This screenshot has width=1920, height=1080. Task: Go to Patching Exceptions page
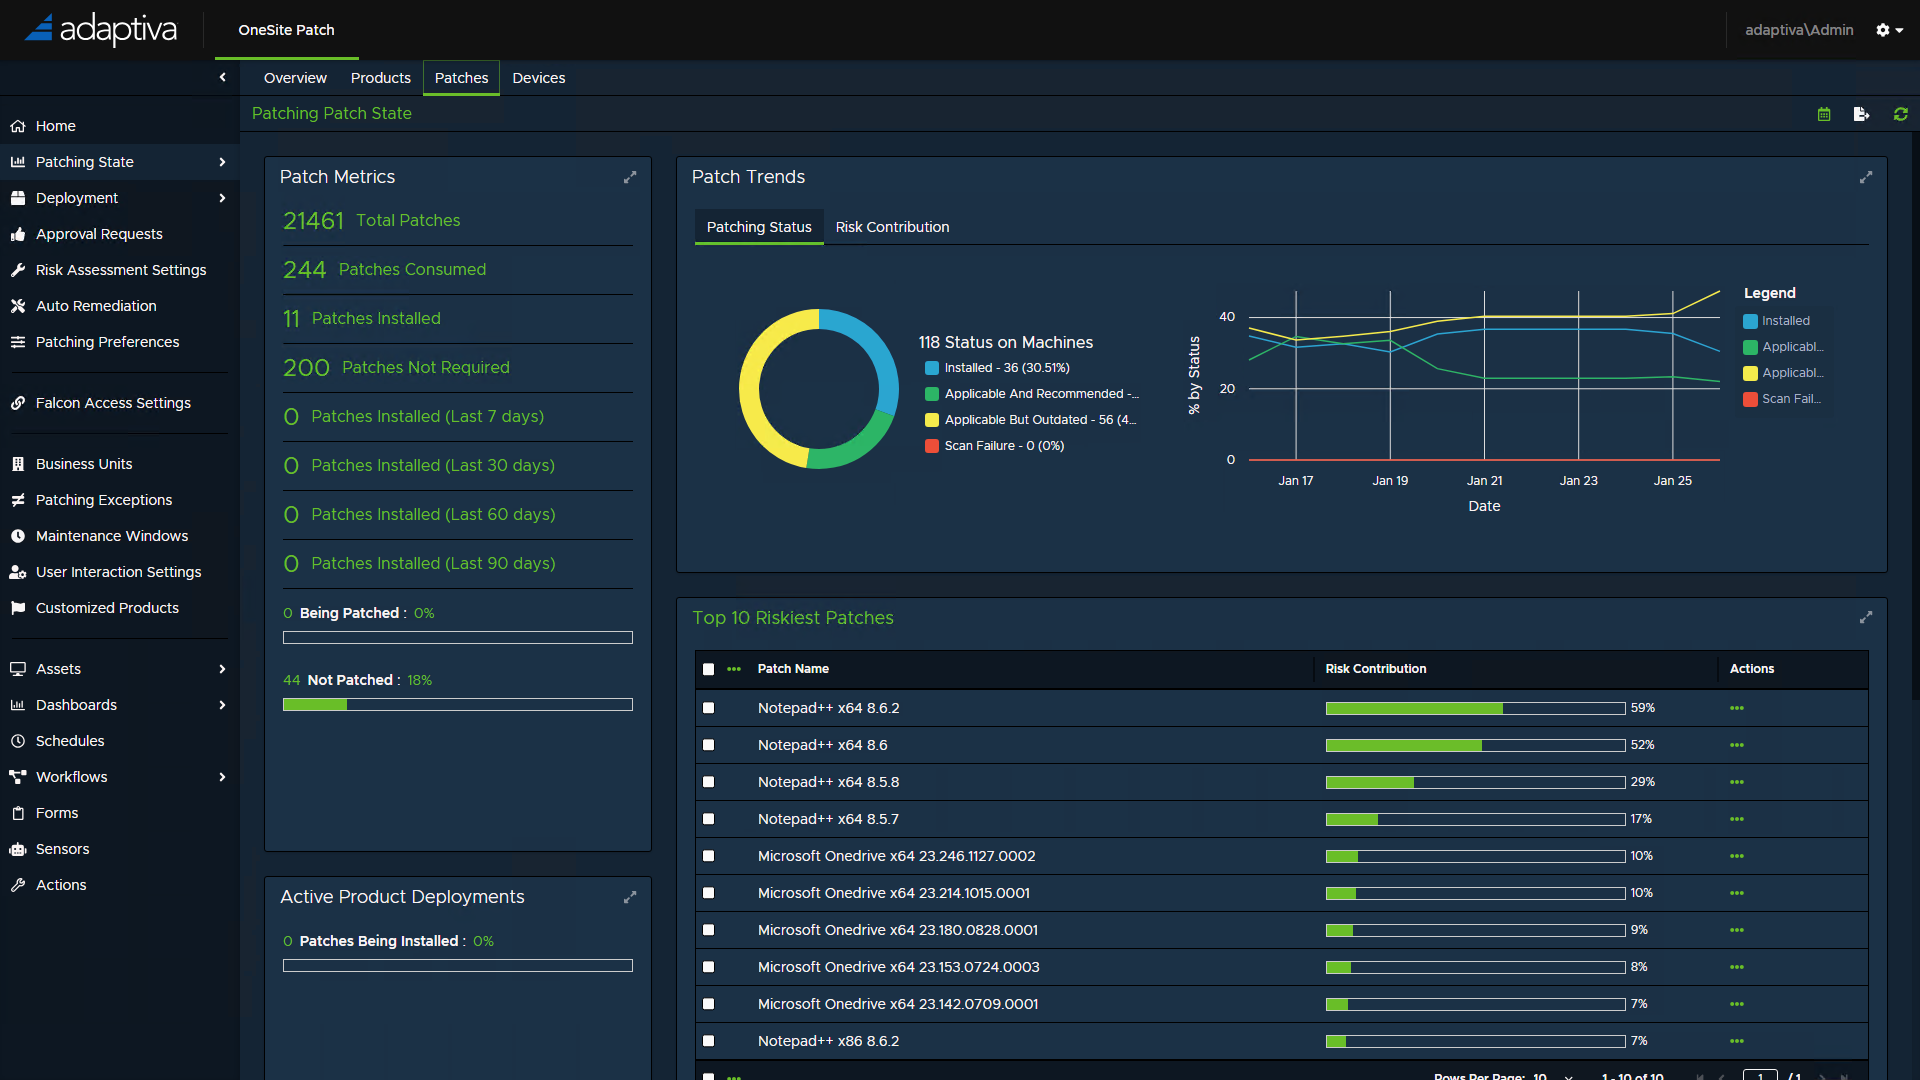[104, 500]
